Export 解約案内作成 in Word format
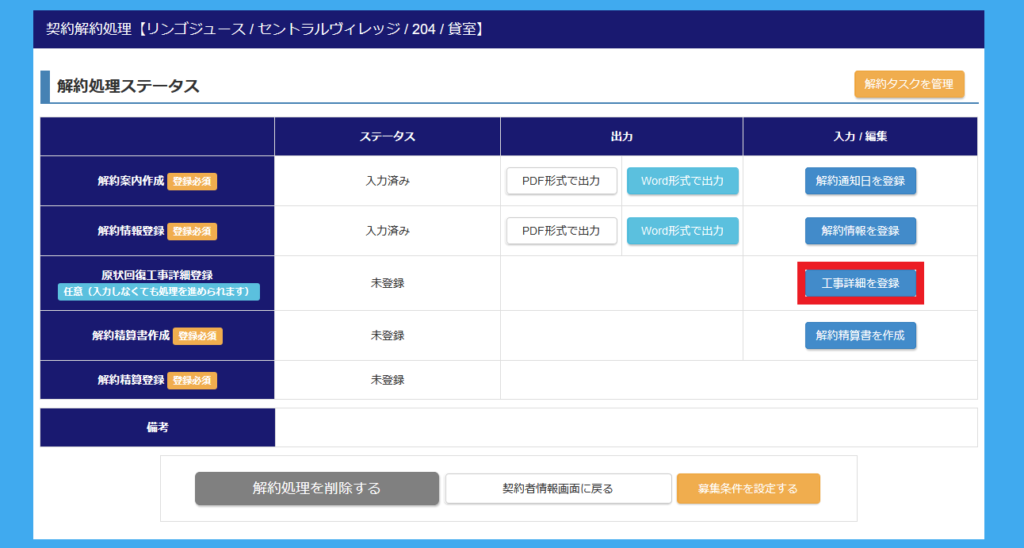 682,181
